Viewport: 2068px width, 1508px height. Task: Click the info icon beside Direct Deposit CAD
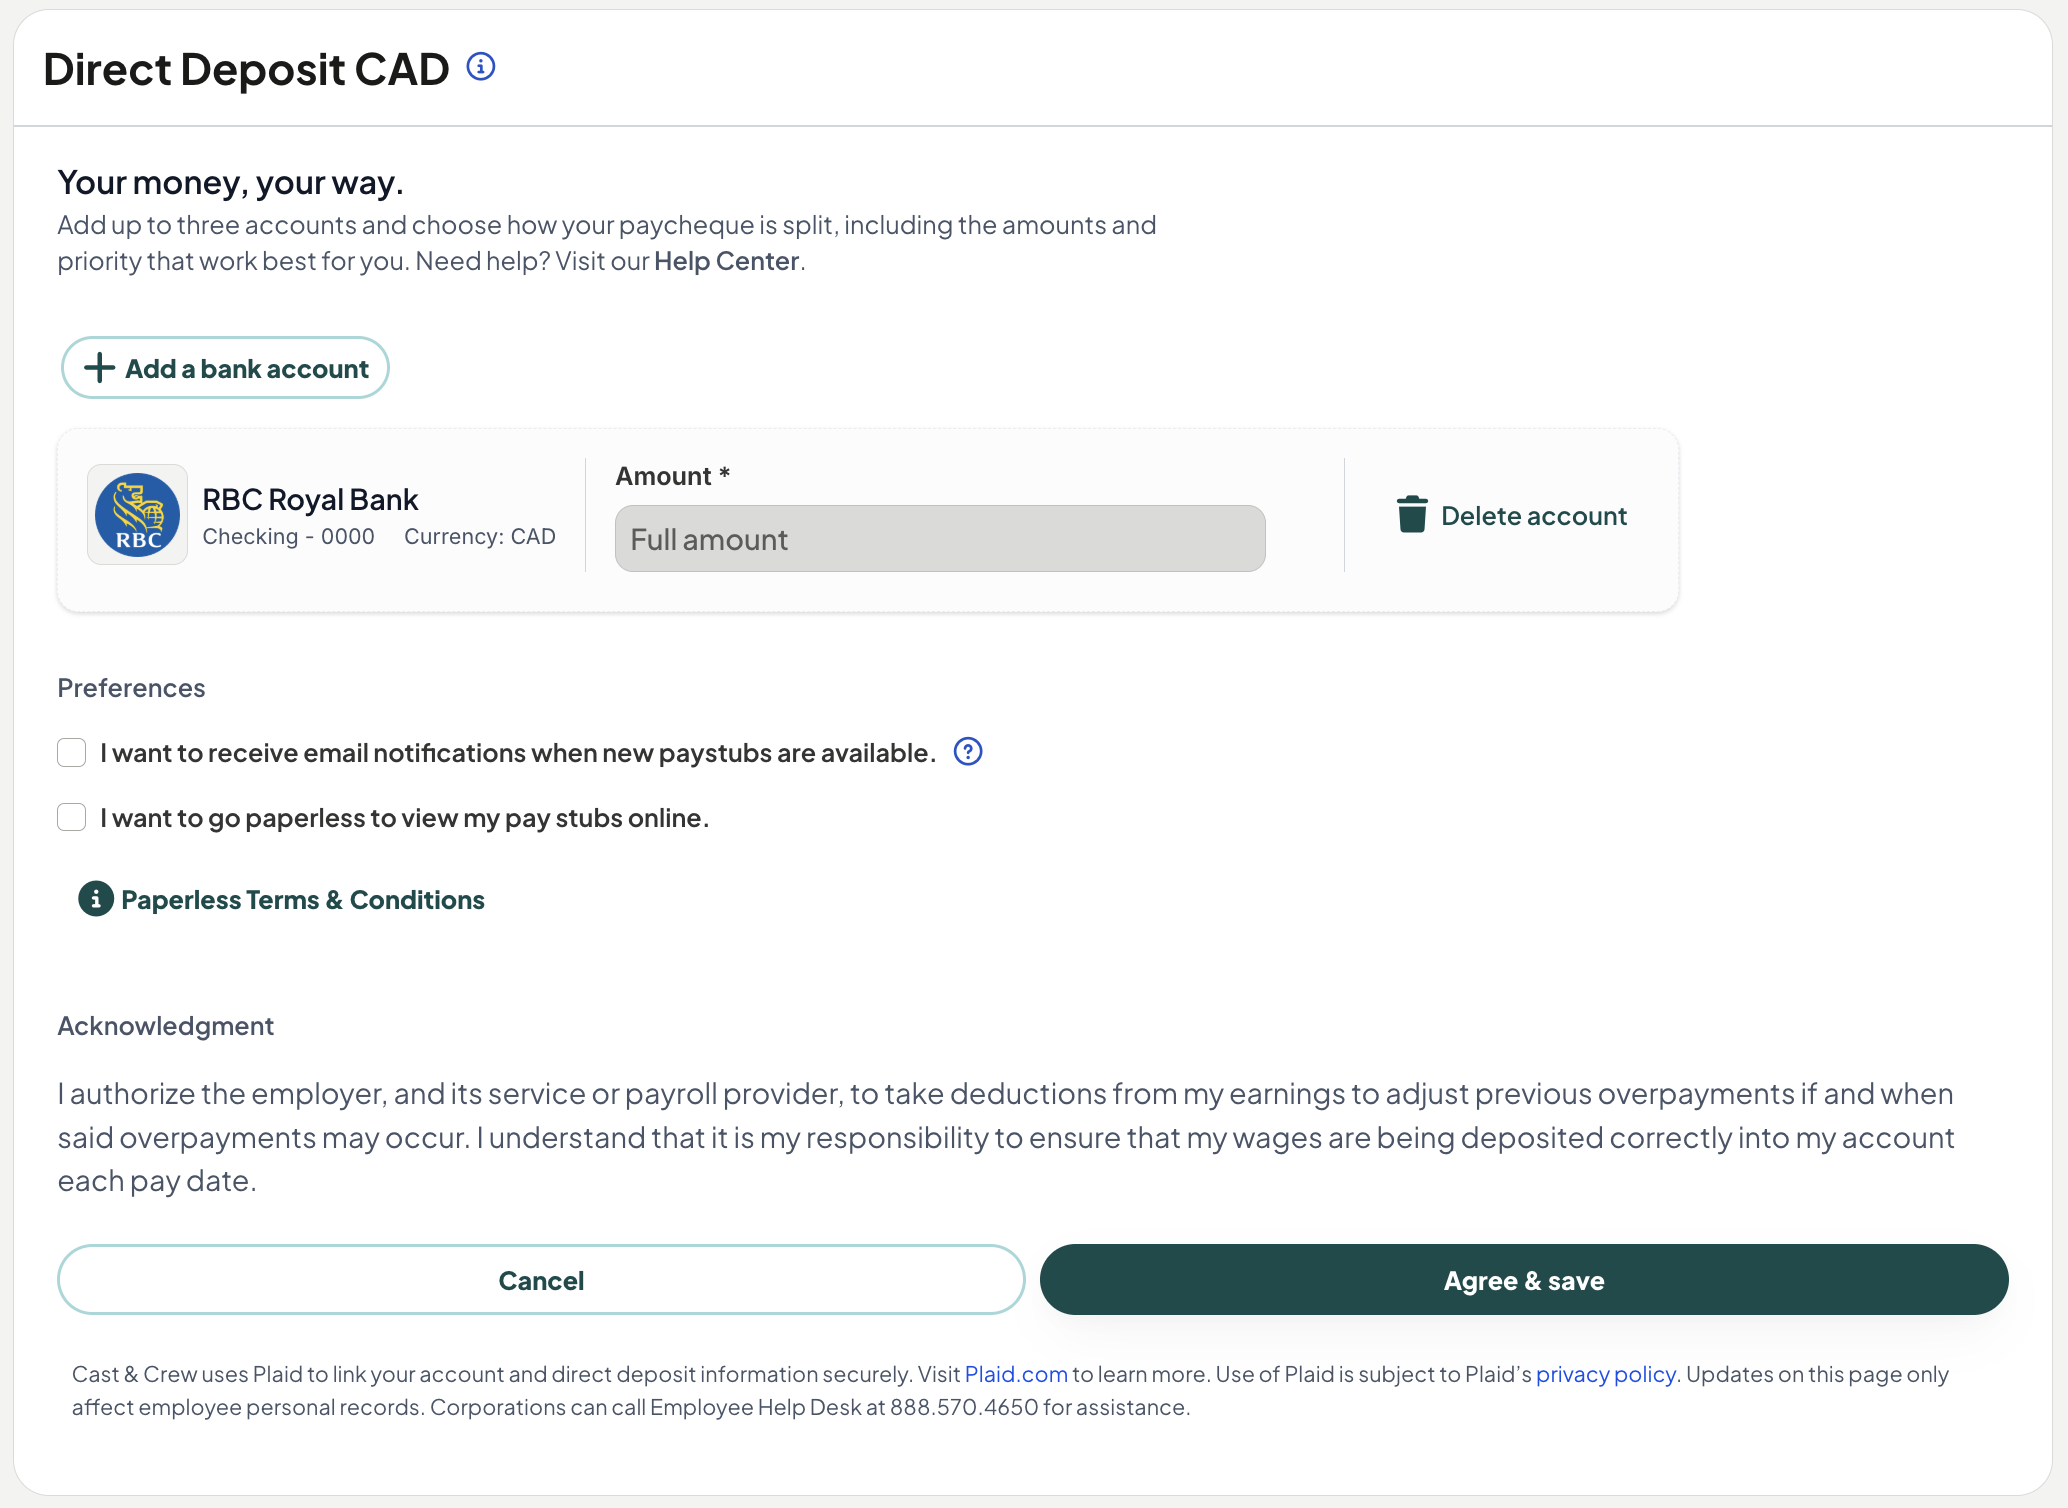point(481,67)
